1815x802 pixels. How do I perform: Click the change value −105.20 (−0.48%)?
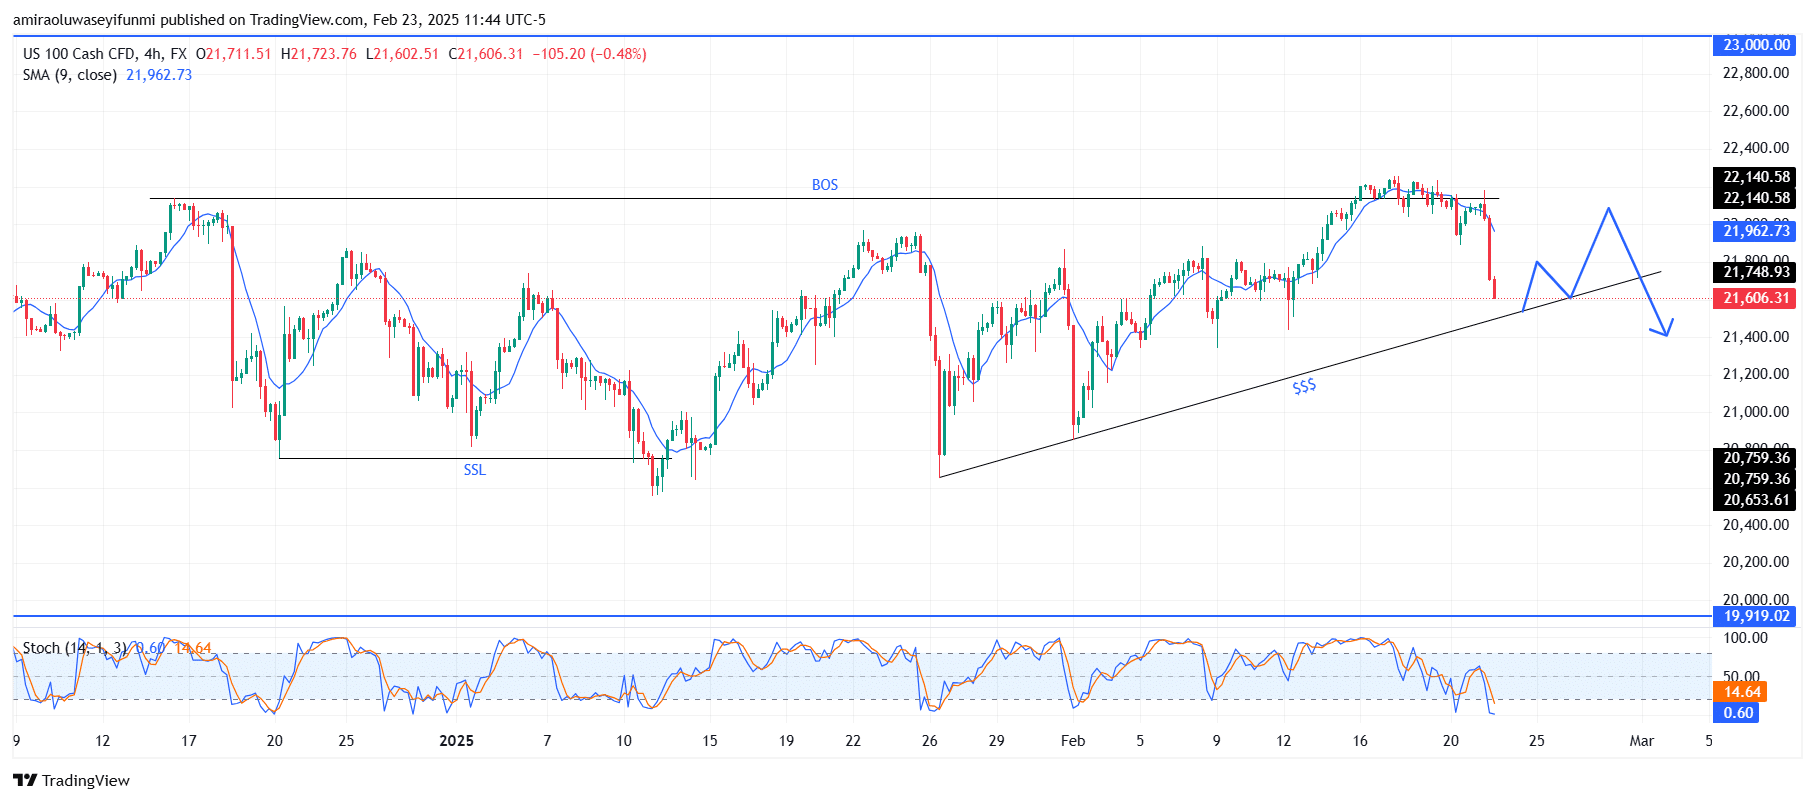coord(590,54)
